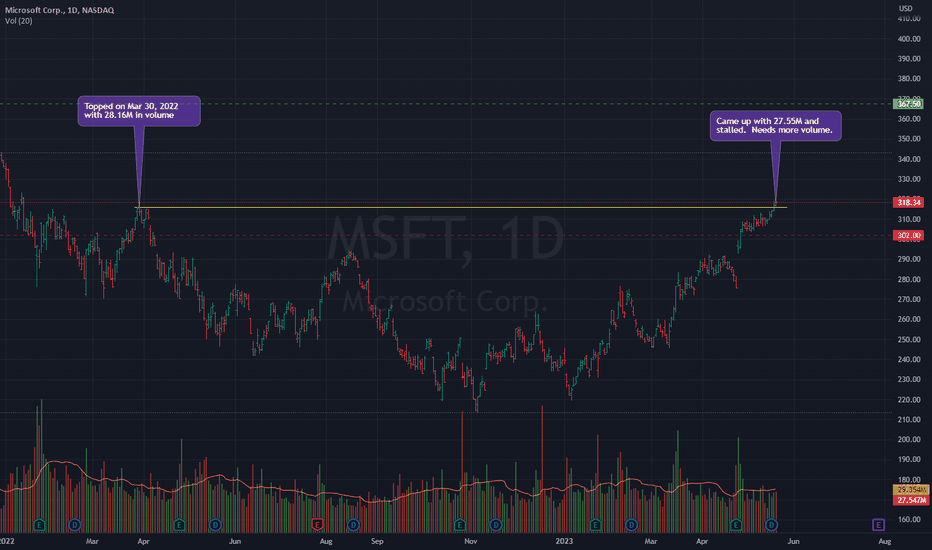Open the blue dividend marker just before Jun 2022
This screenshot has width=932, height=550.
point(215,524)
